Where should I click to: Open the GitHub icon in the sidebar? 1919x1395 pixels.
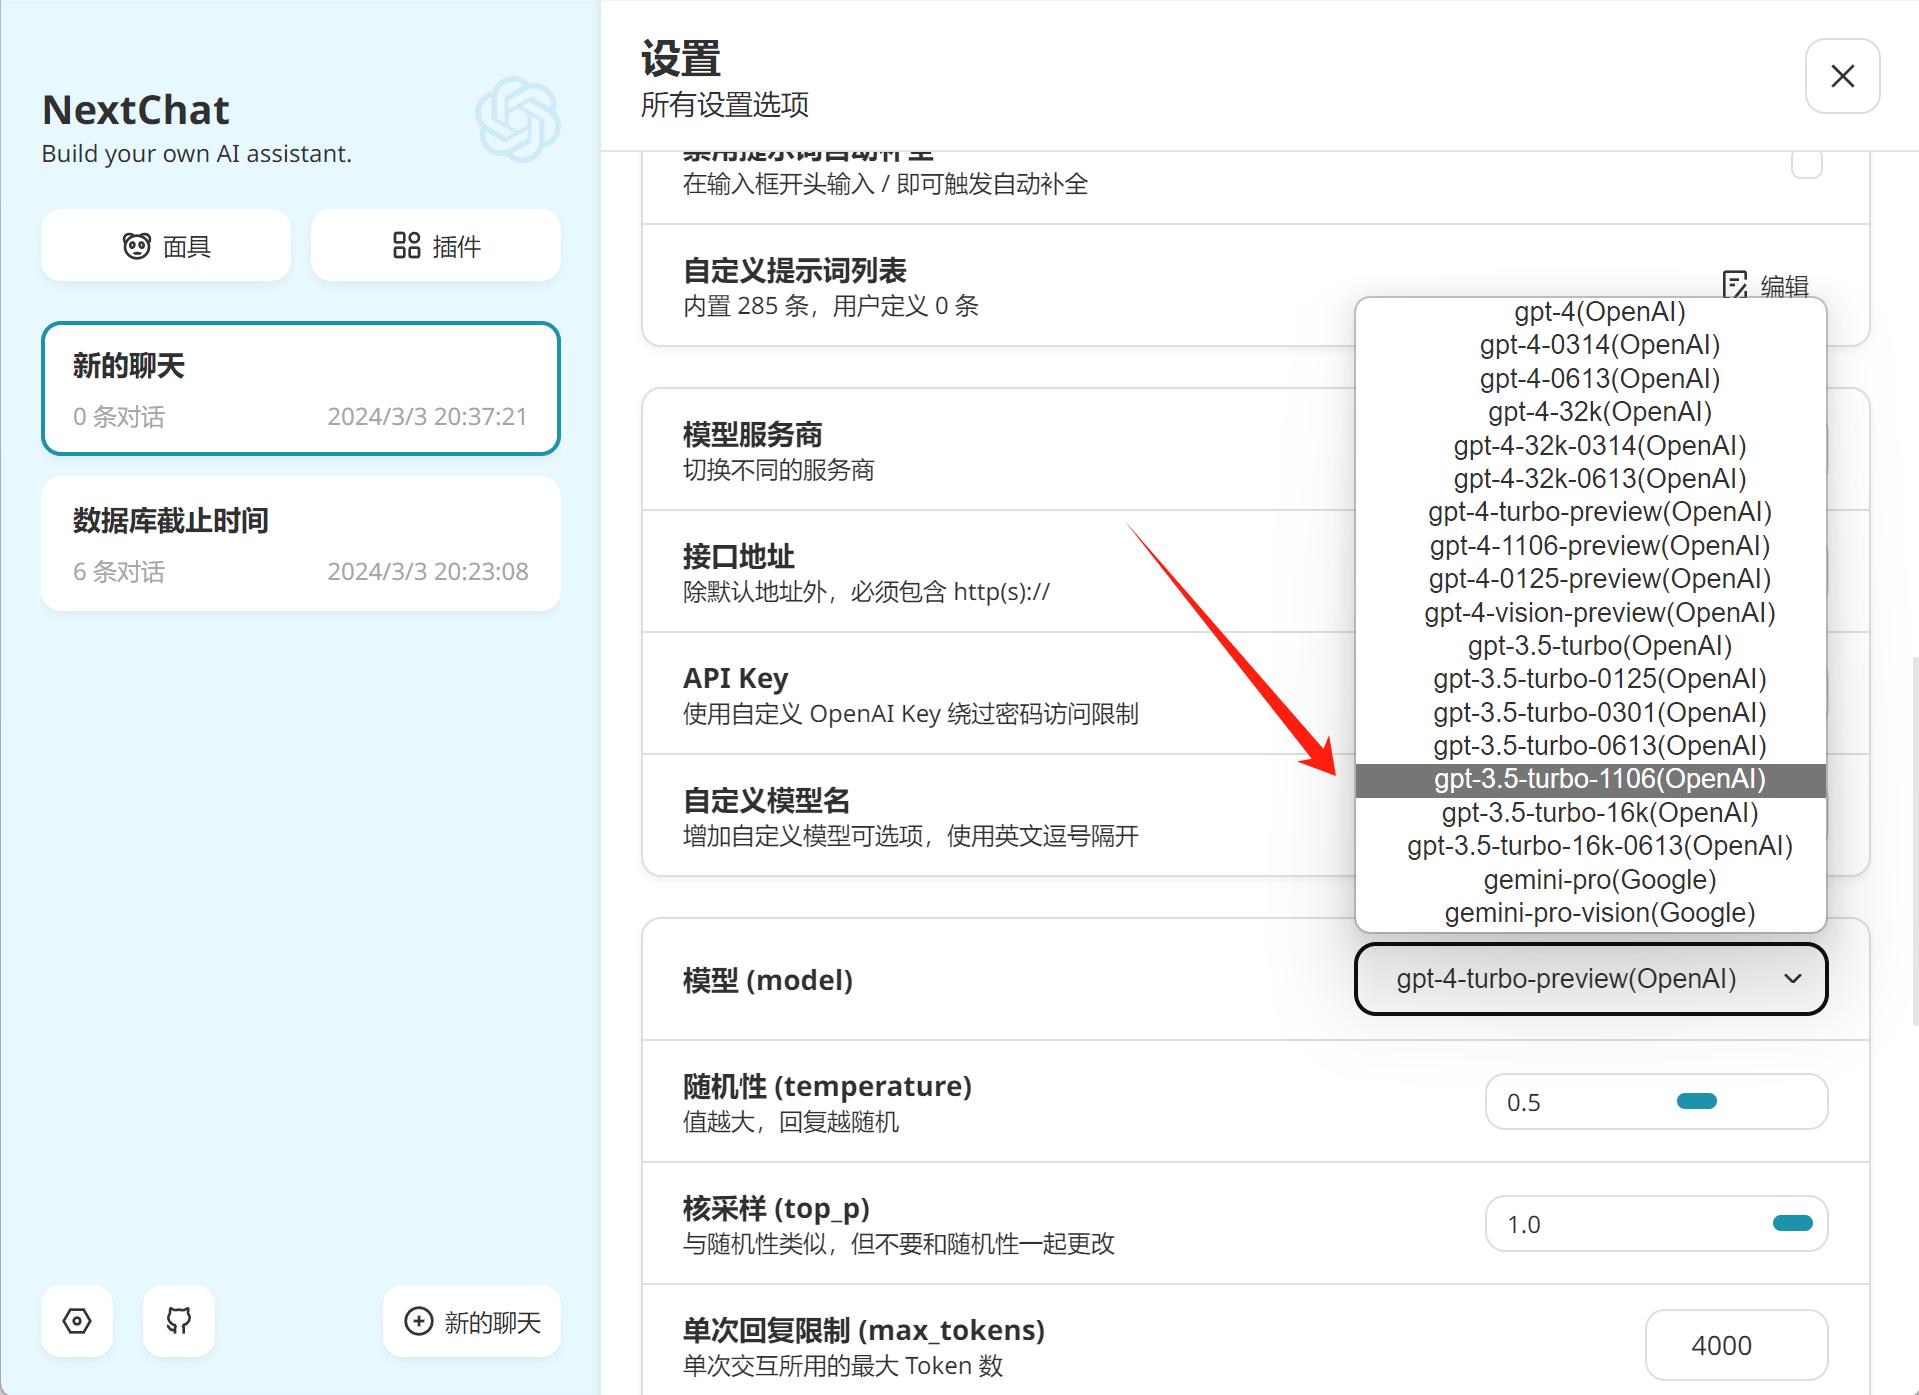[178, 1322]
